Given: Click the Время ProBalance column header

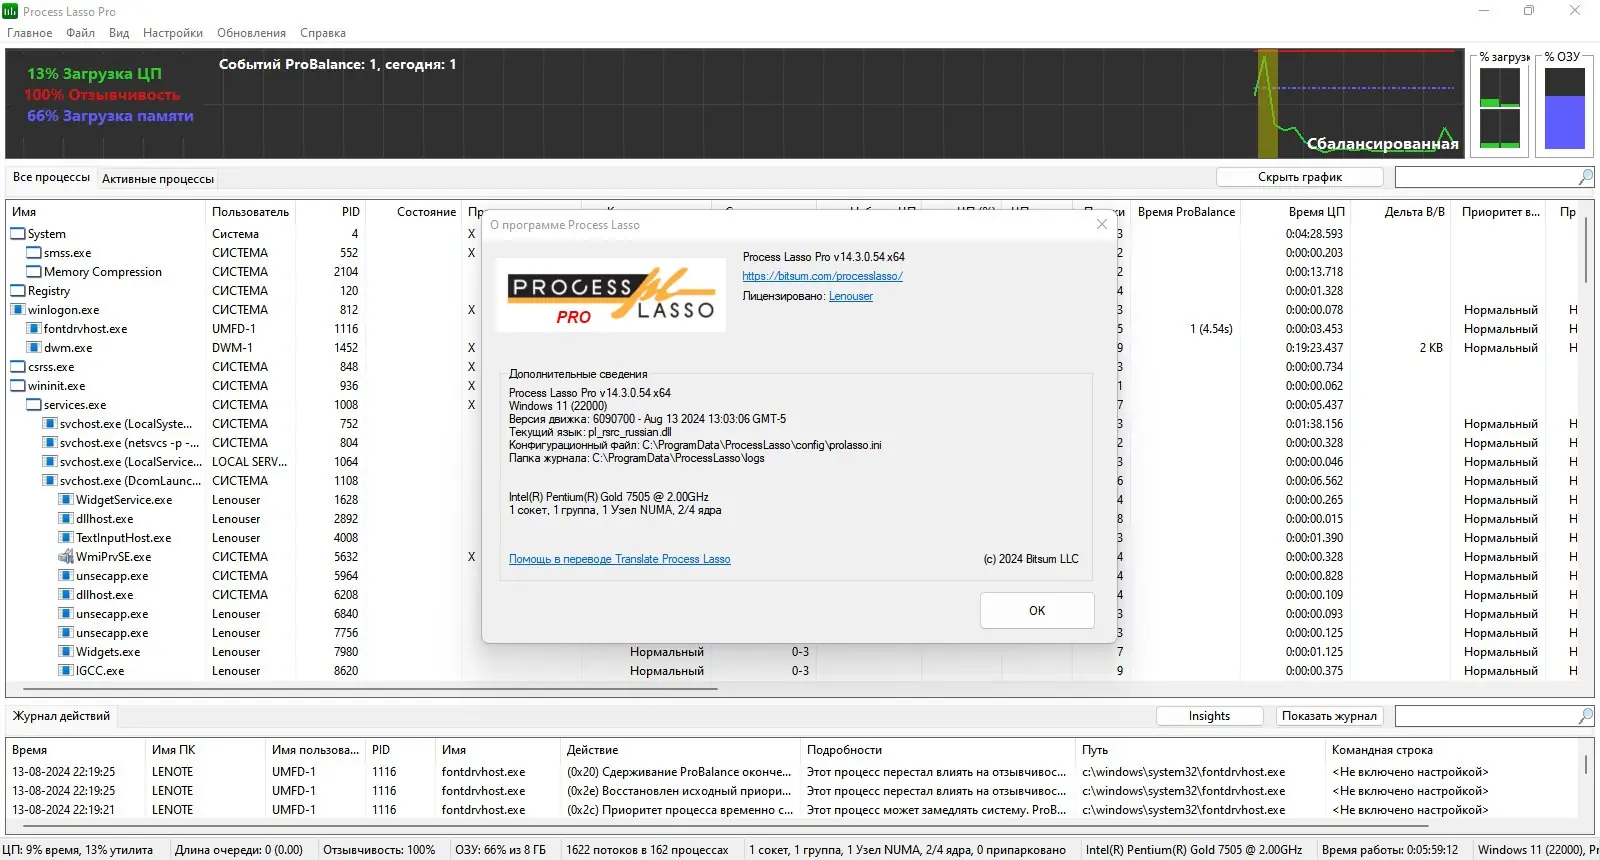Looking at the screenshot, I should tap(1186, 212).
